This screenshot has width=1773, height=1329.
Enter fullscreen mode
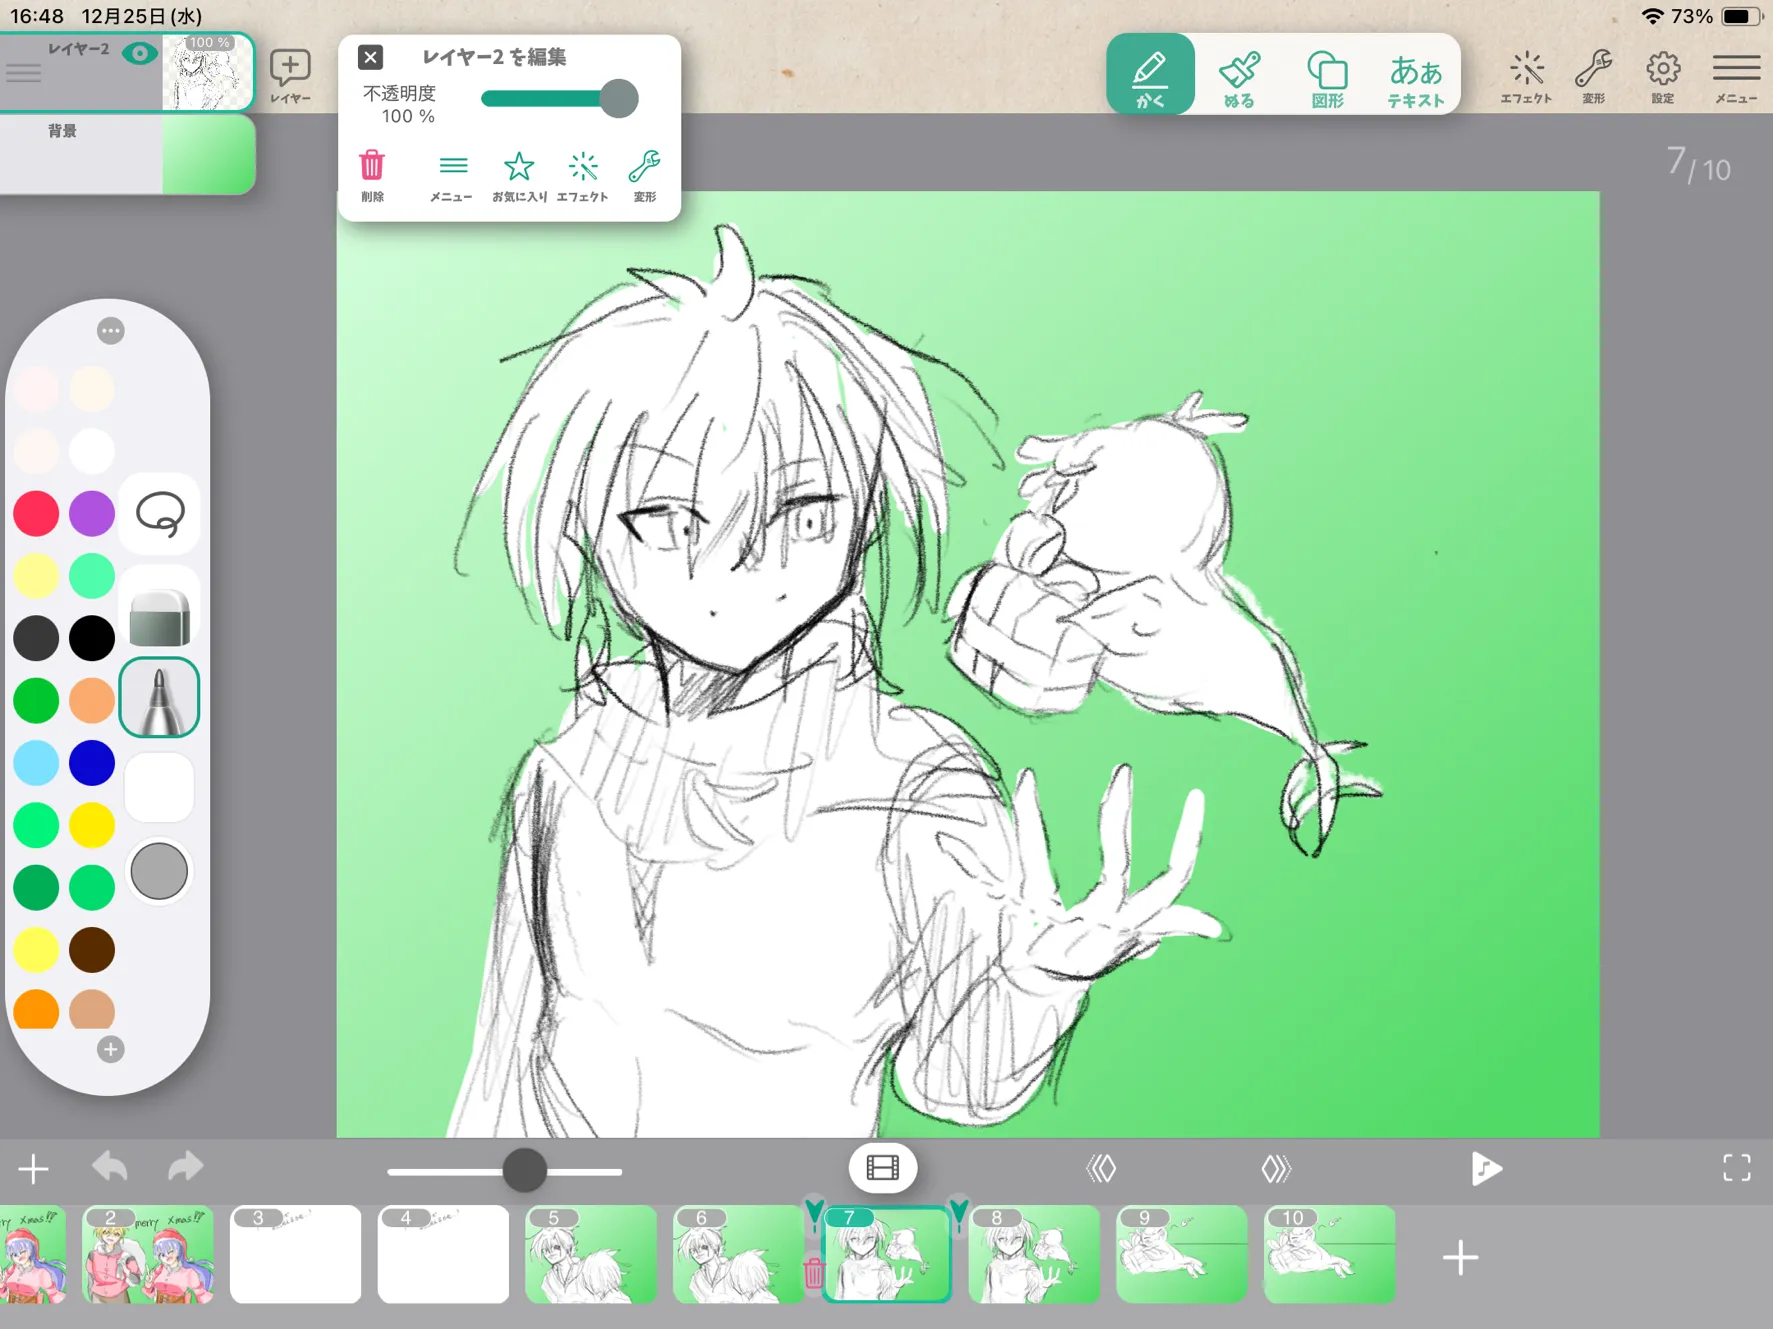(x=1737, y=1168)
